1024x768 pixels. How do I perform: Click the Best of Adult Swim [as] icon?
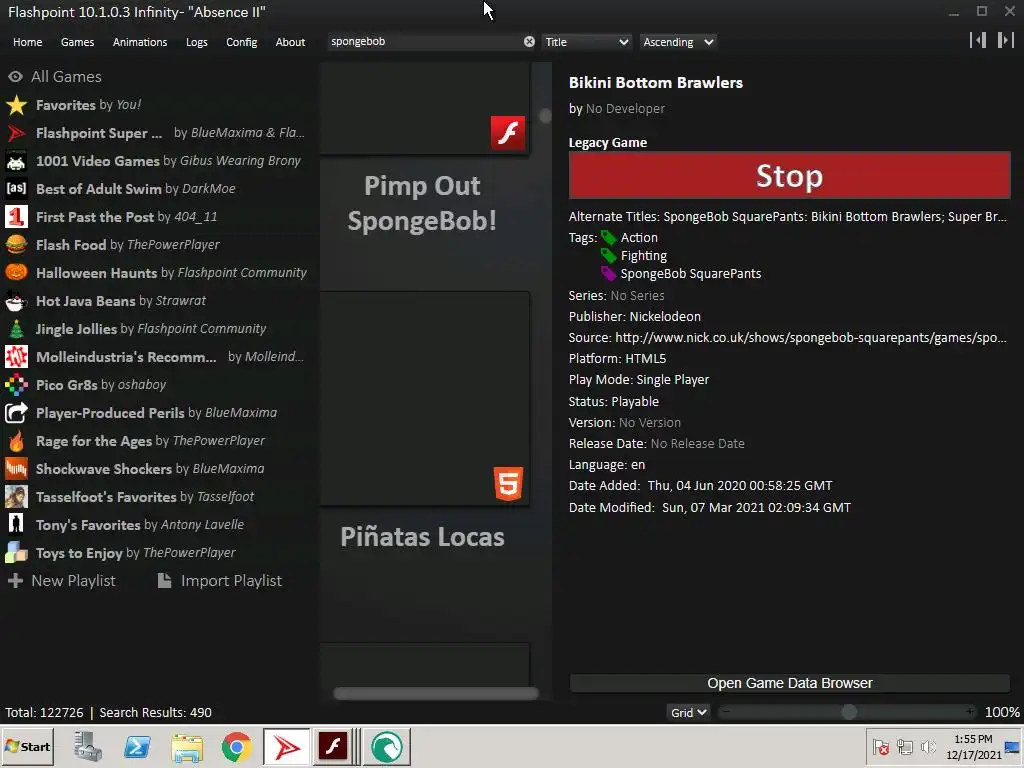[16, 189]
